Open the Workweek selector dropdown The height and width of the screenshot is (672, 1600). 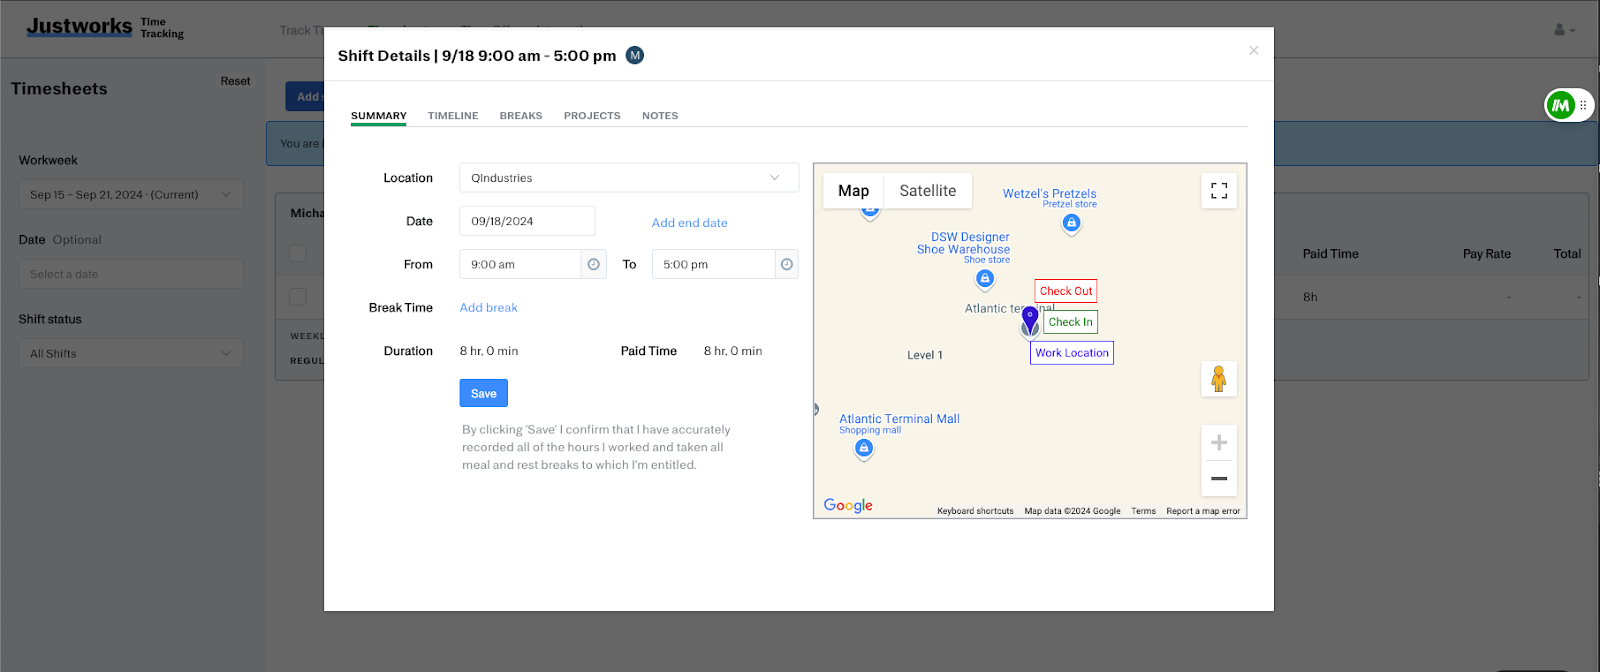130,195
